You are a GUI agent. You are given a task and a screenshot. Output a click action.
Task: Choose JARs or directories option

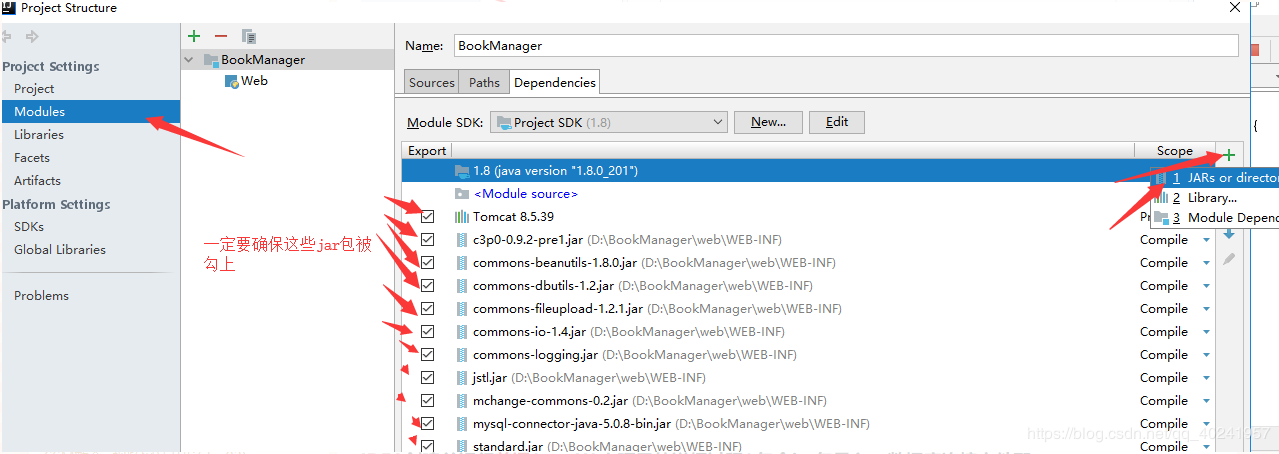coord(1216,177)
